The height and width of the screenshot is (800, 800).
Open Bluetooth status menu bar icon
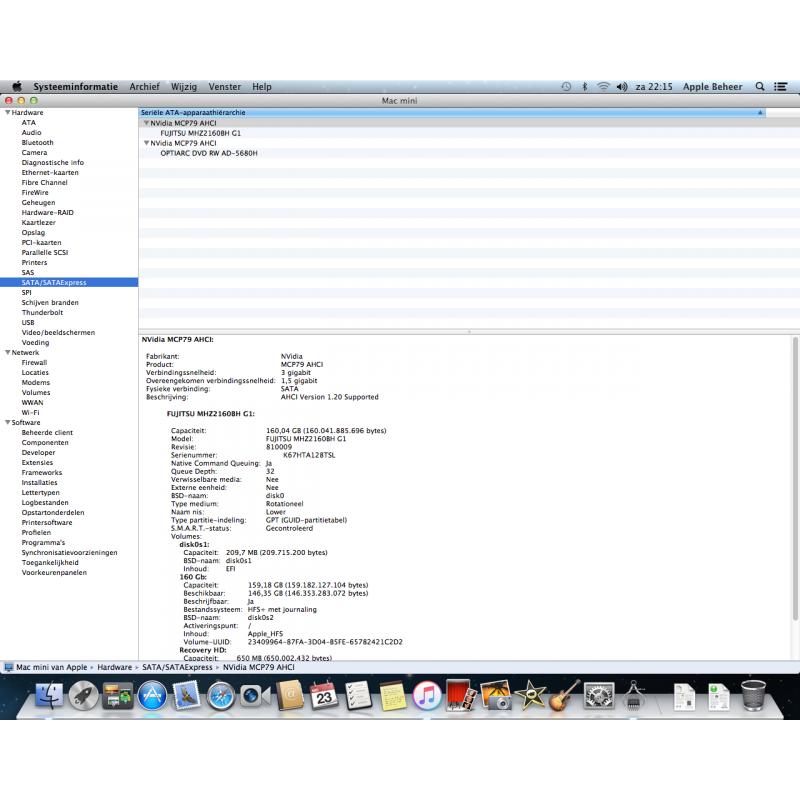[x=585, y=86]
